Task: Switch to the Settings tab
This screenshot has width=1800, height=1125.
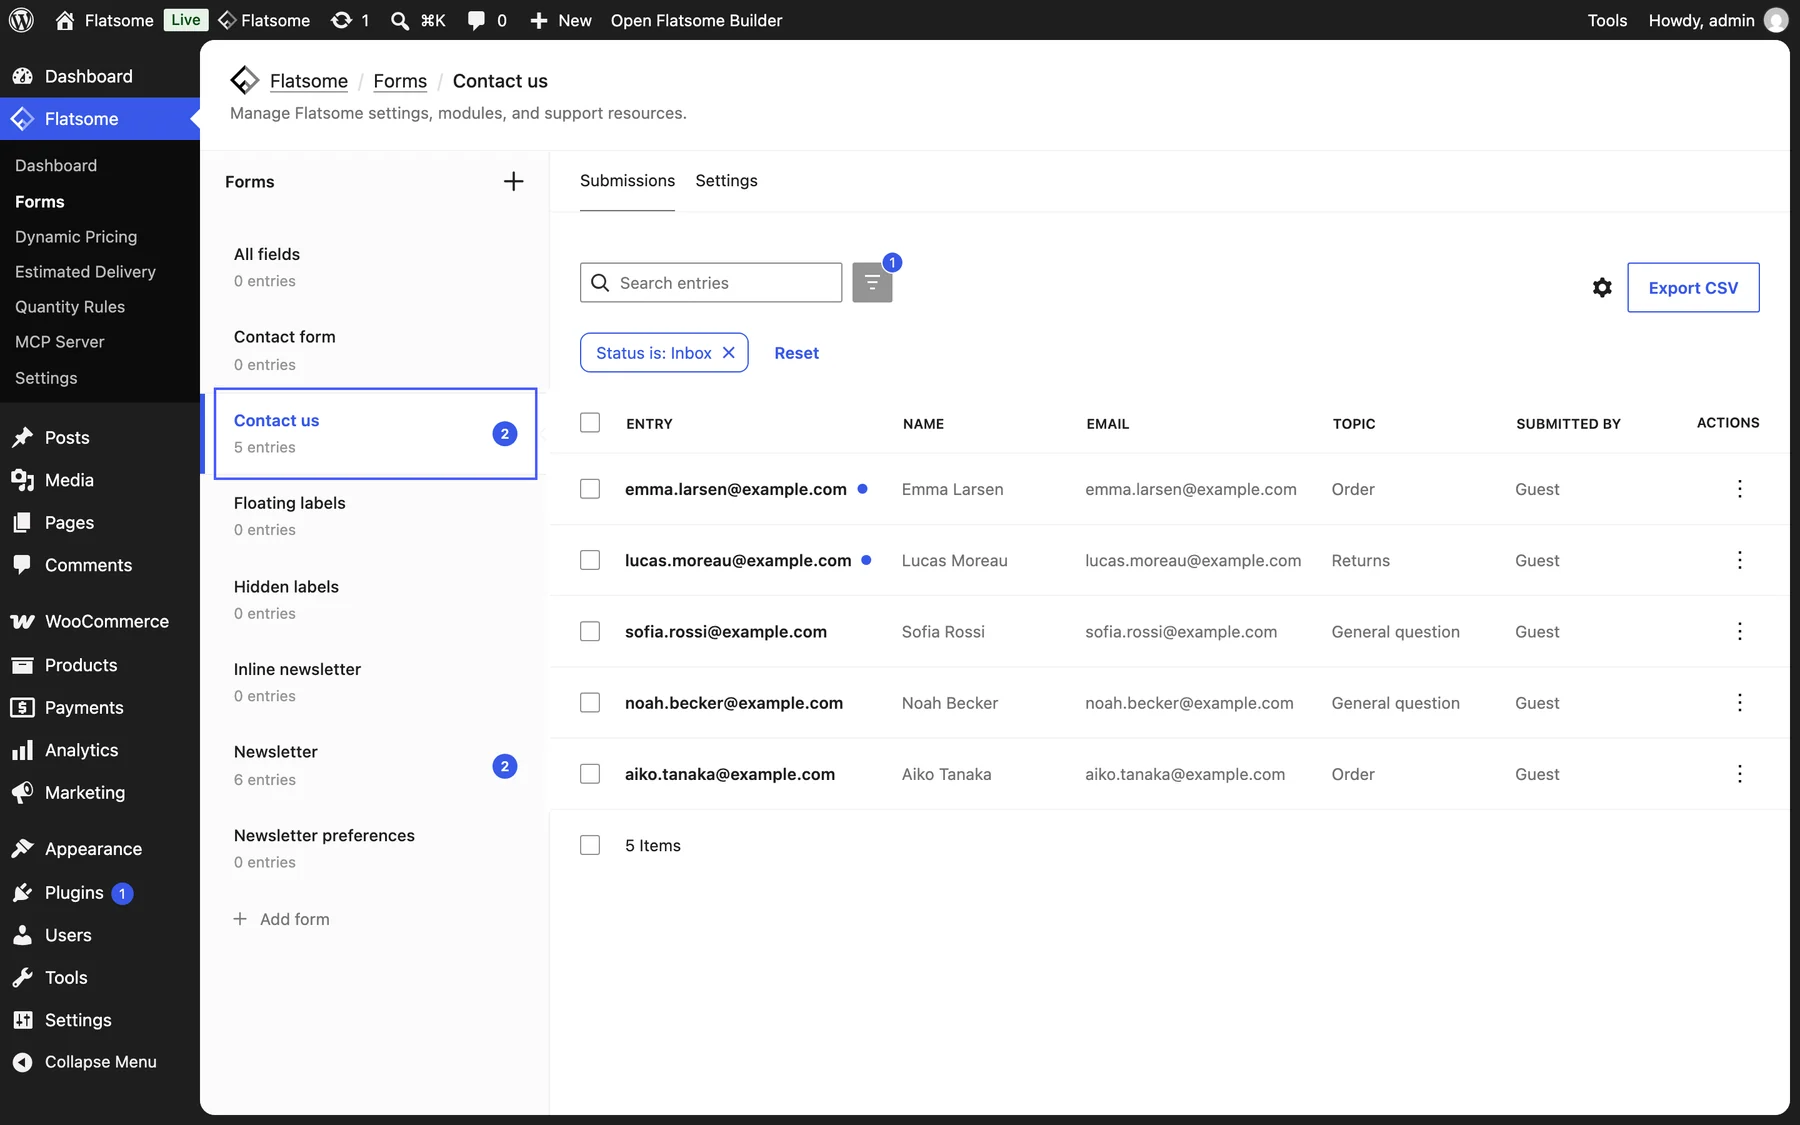Action: (x=726, y=181)
